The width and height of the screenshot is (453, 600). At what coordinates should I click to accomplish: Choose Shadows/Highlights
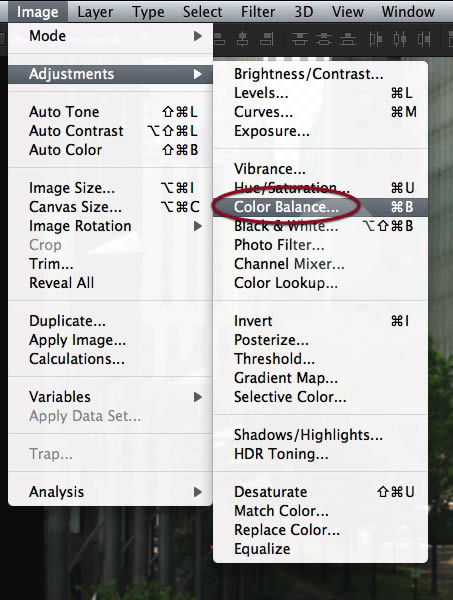click(320, 435)
